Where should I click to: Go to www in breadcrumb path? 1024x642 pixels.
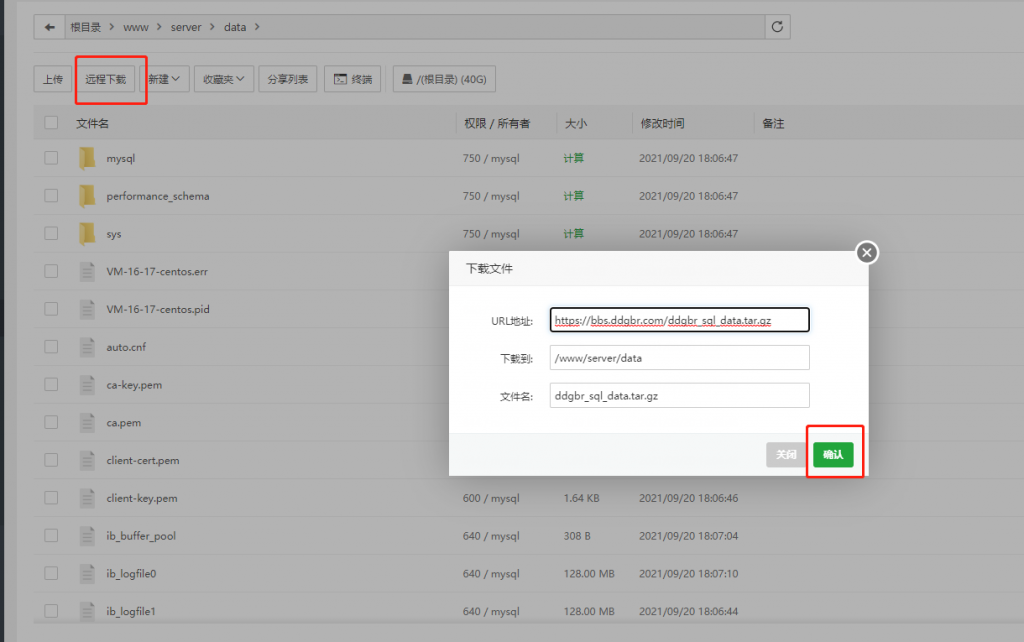coord(136,27)
